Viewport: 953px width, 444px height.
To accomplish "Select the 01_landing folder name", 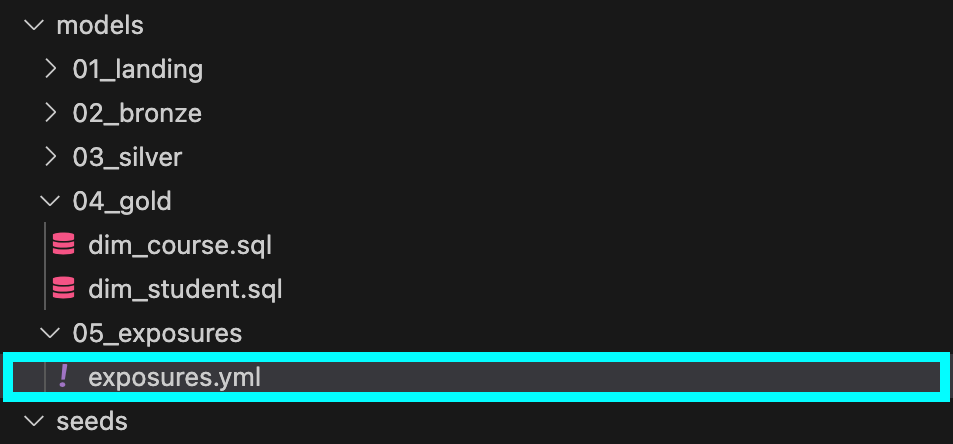I will click(138, 70).
